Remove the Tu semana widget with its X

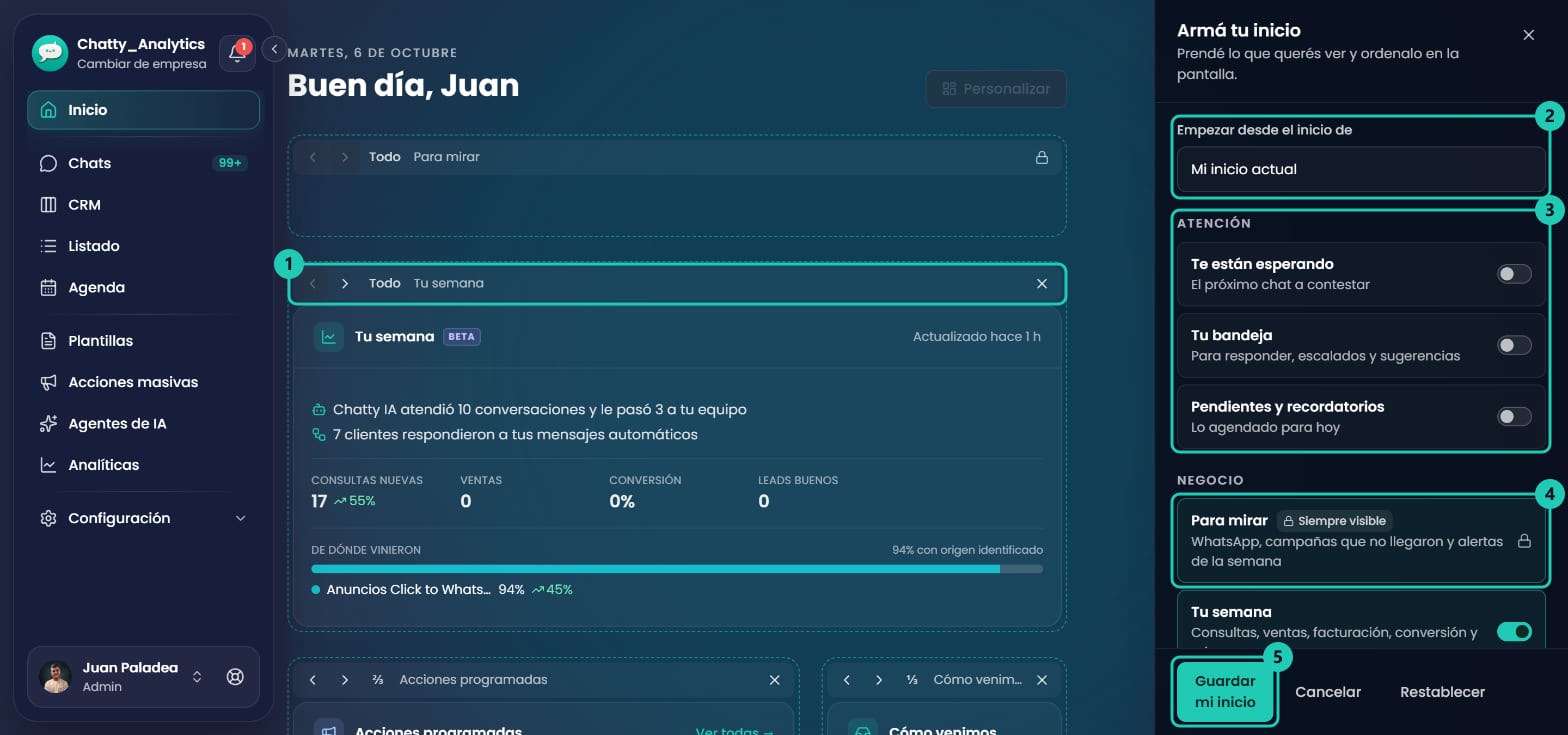tap(1042, 284)
